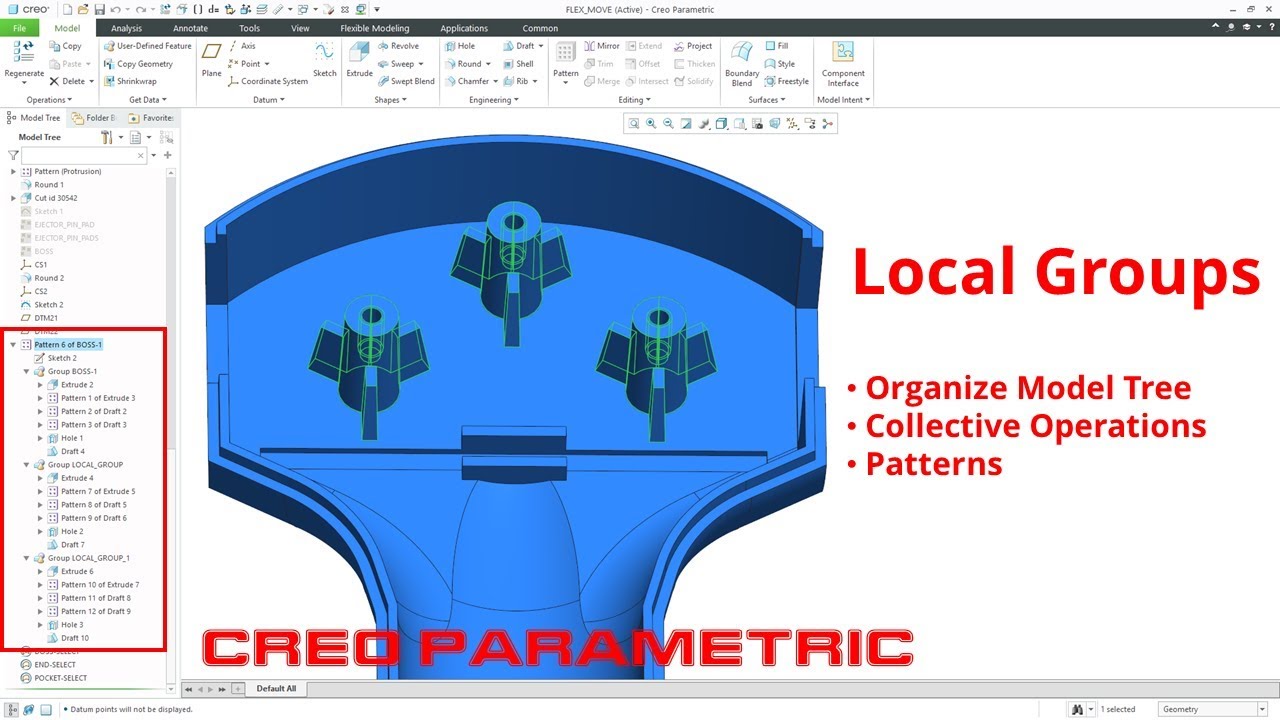Click the Shell tool
Screen dimensions: 1280x720
pyautogui.click(x=517, y=64)
